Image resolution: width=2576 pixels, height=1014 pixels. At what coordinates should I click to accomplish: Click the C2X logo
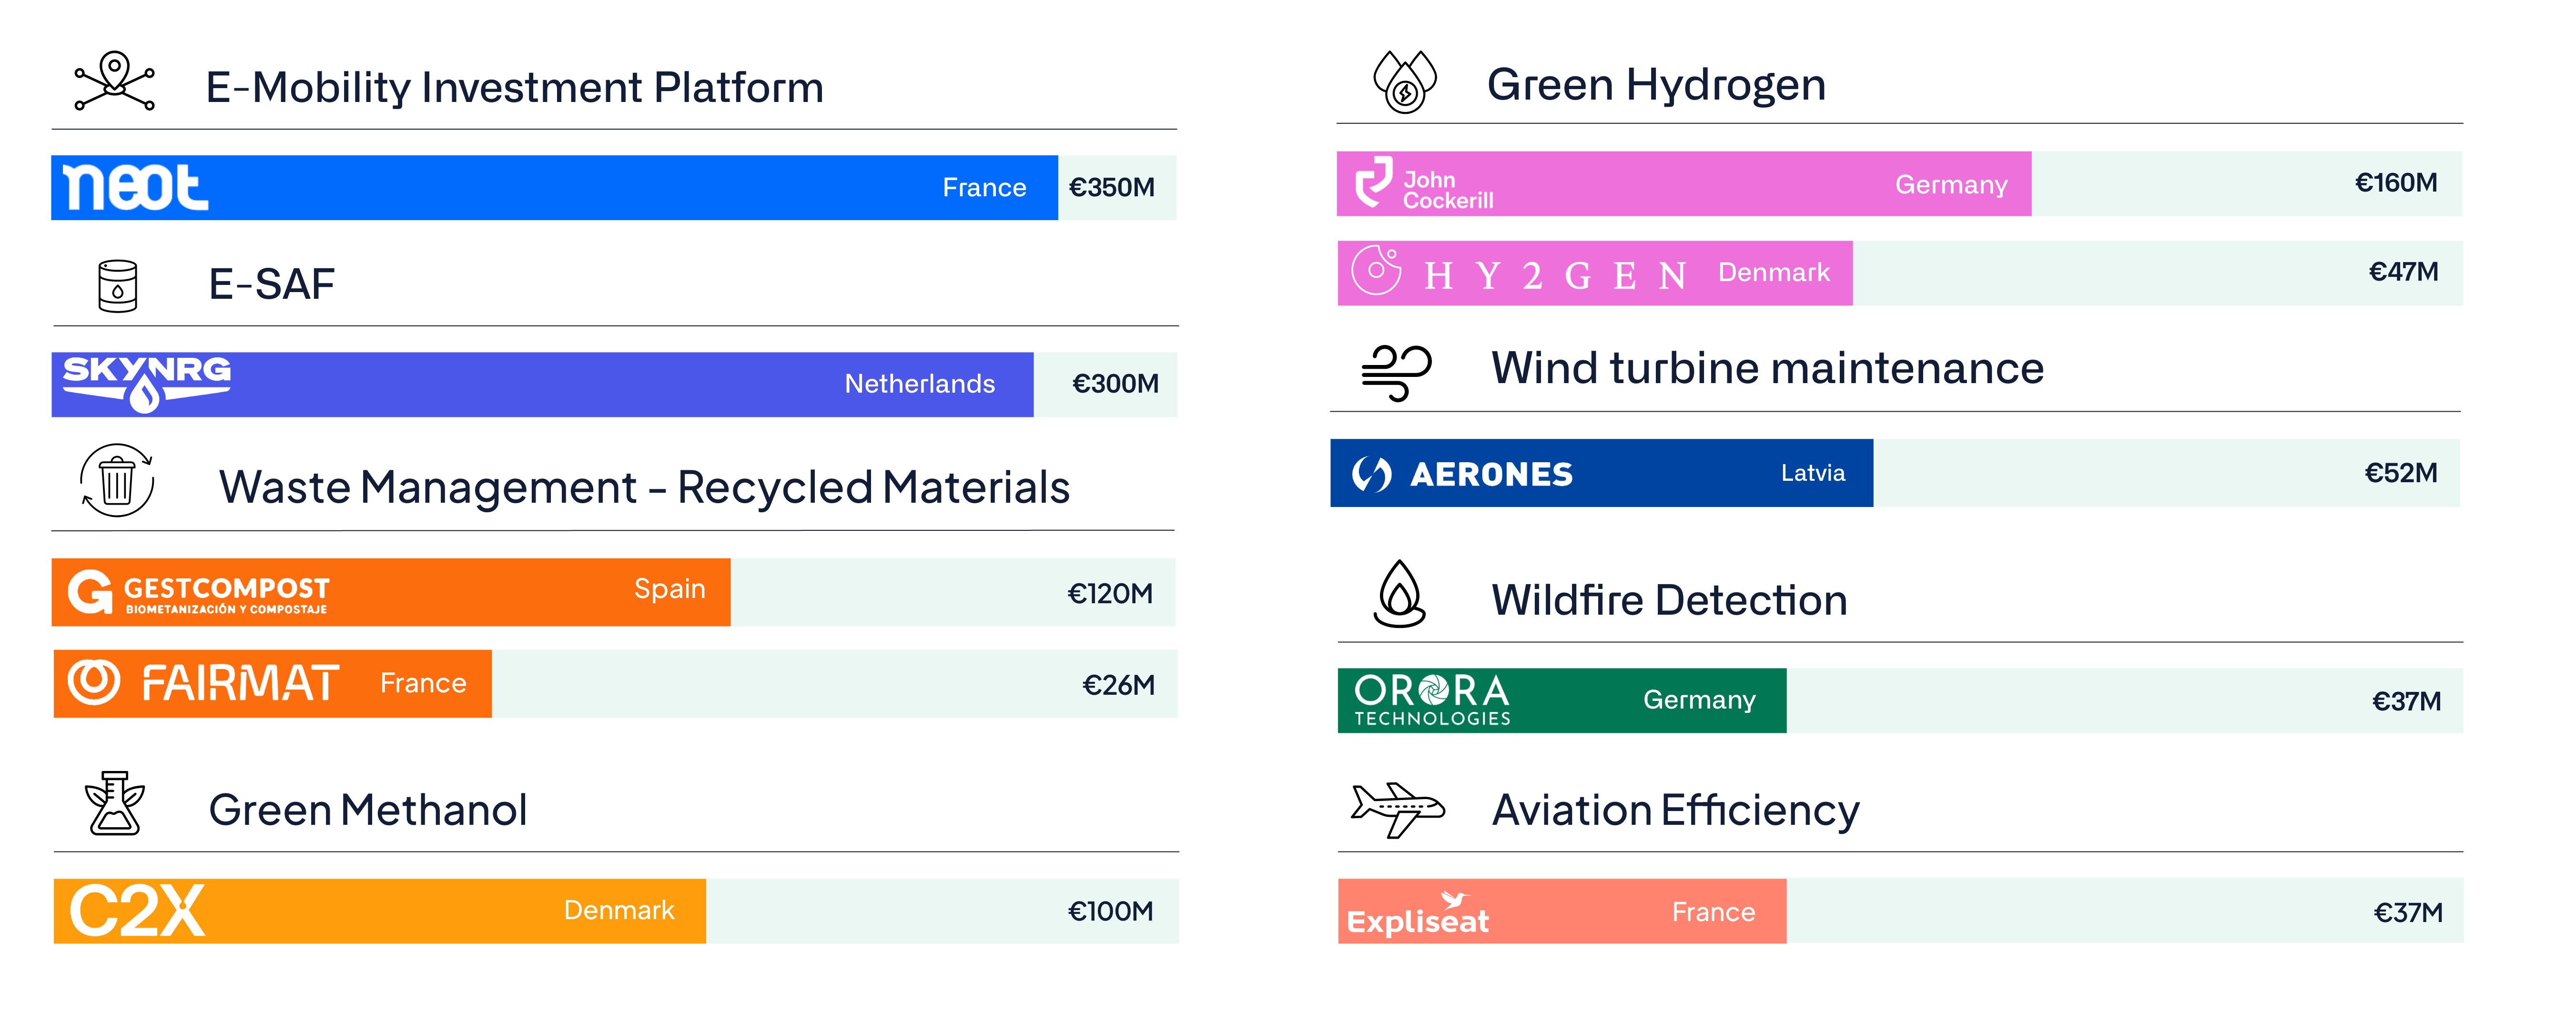[137, 910]
